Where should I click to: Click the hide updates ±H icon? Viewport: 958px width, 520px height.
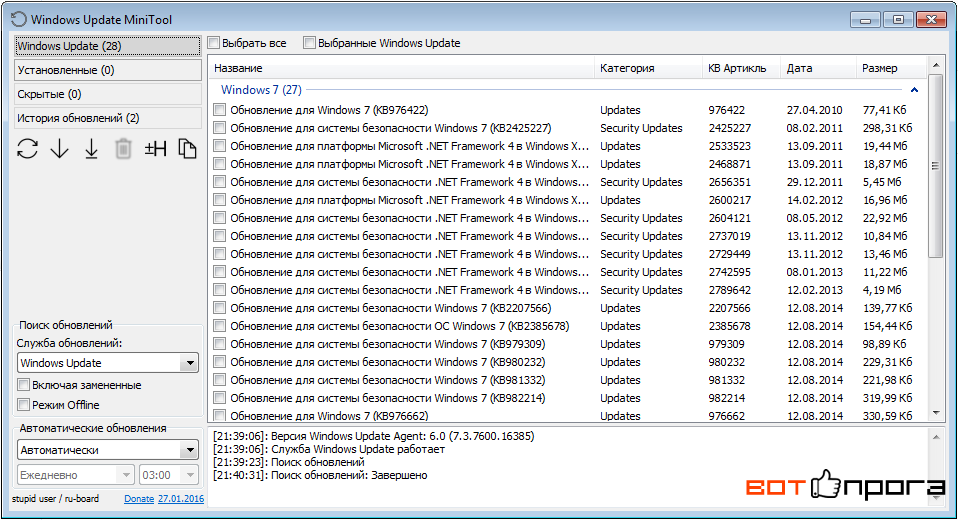coord(155,148)
